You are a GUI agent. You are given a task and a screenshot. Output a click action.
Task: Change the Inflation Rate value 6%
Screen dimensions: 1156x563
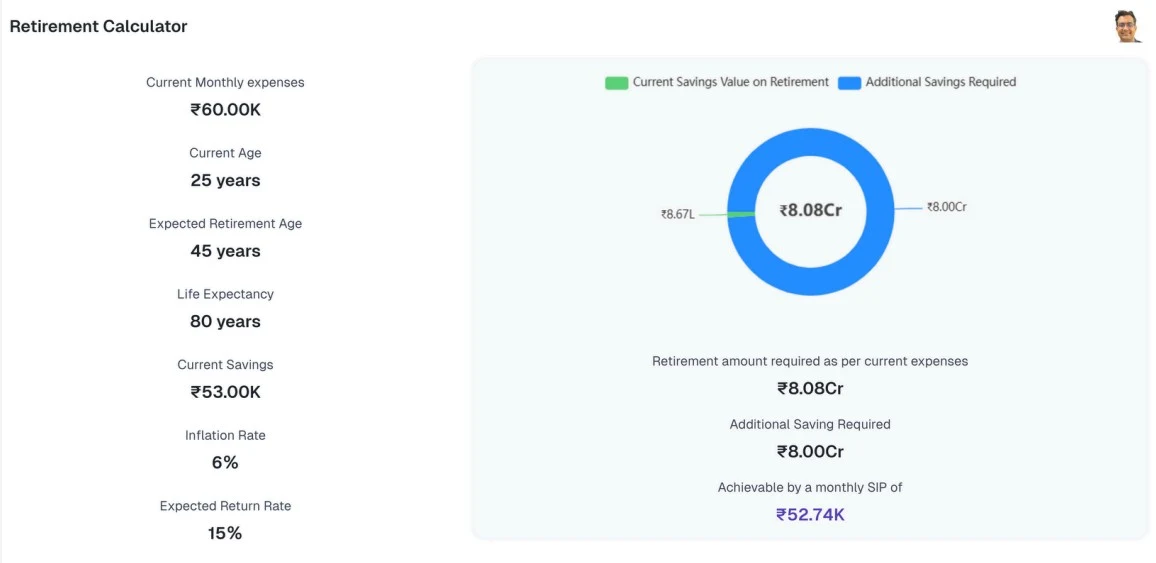coord(225,463)
